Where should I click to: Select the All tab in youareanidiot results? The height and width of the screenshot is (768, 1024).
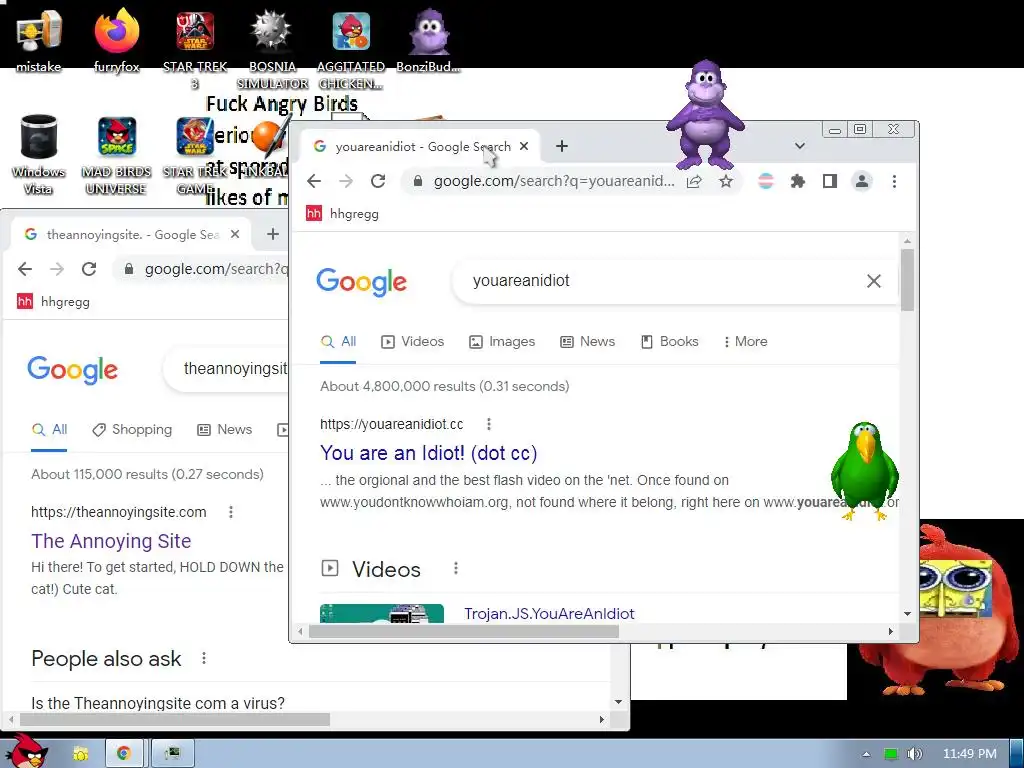point(338,342)
